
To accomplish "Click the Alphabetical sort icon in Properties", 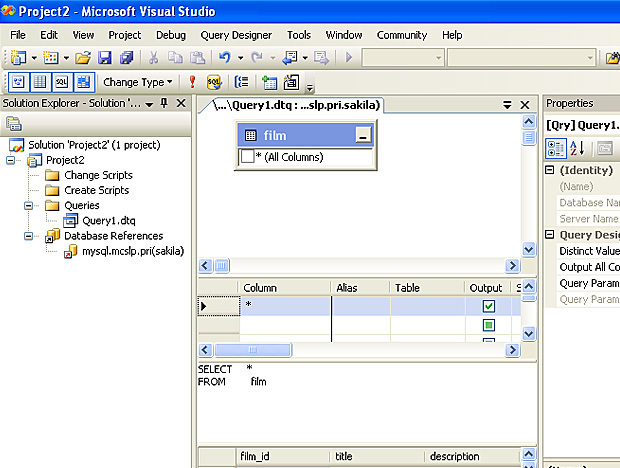I will point(577,148).
